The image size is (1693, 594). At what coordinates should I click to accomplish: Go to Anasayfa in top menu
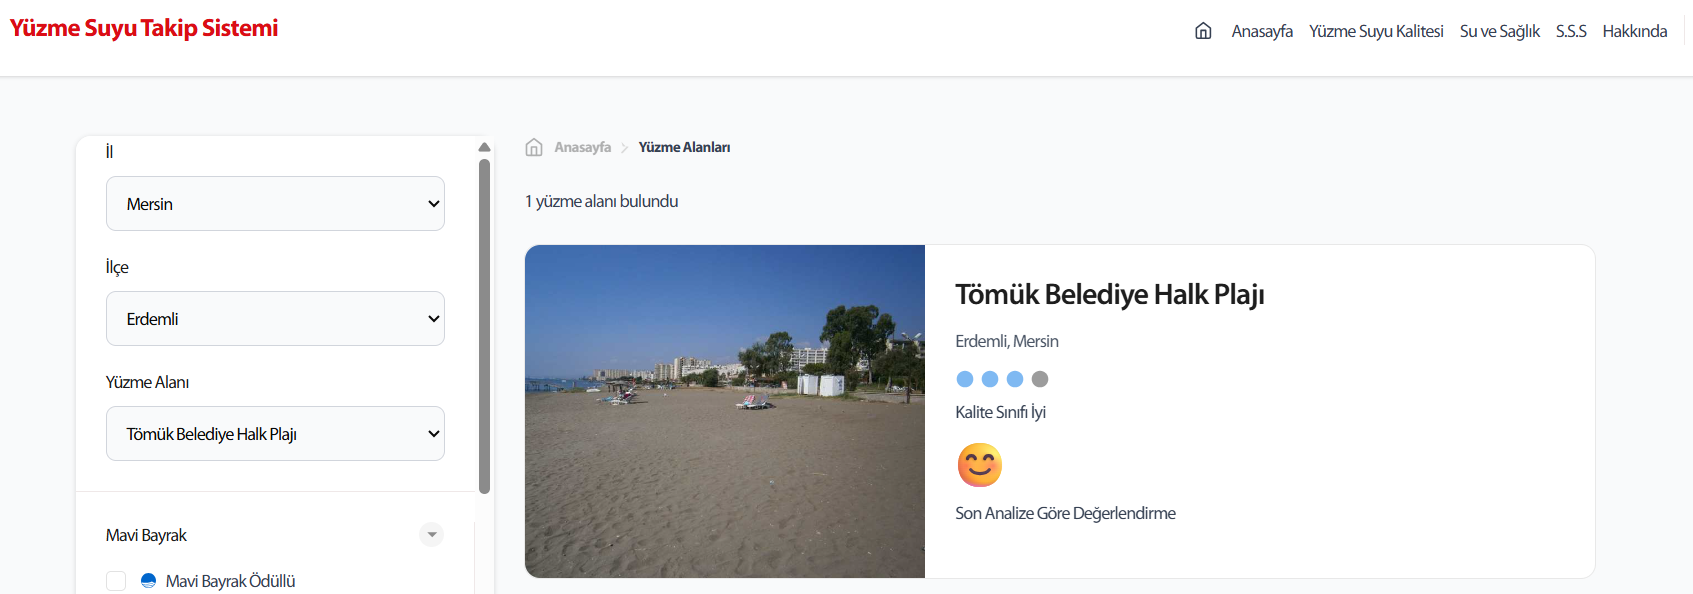[x=1262, y=31]
